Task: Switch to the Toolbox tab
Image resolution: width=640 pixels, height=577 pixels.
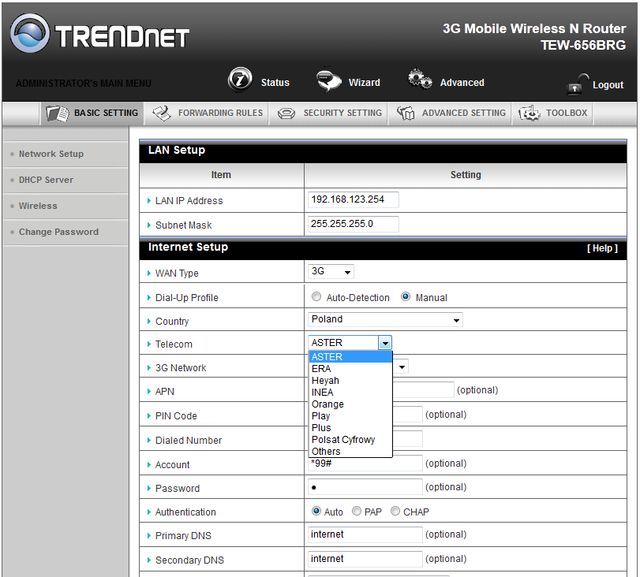Action: [553, 113]
